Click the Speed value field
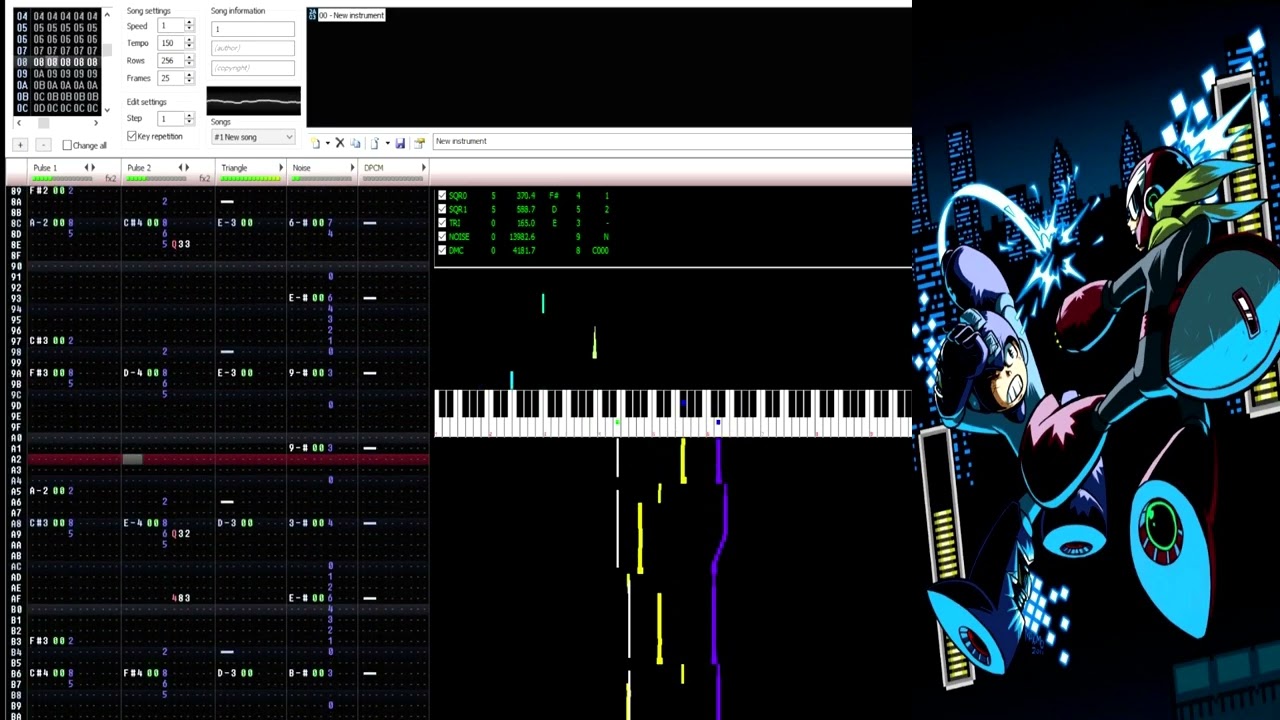This screenshot has width=1280, height=720. (170, 26)
